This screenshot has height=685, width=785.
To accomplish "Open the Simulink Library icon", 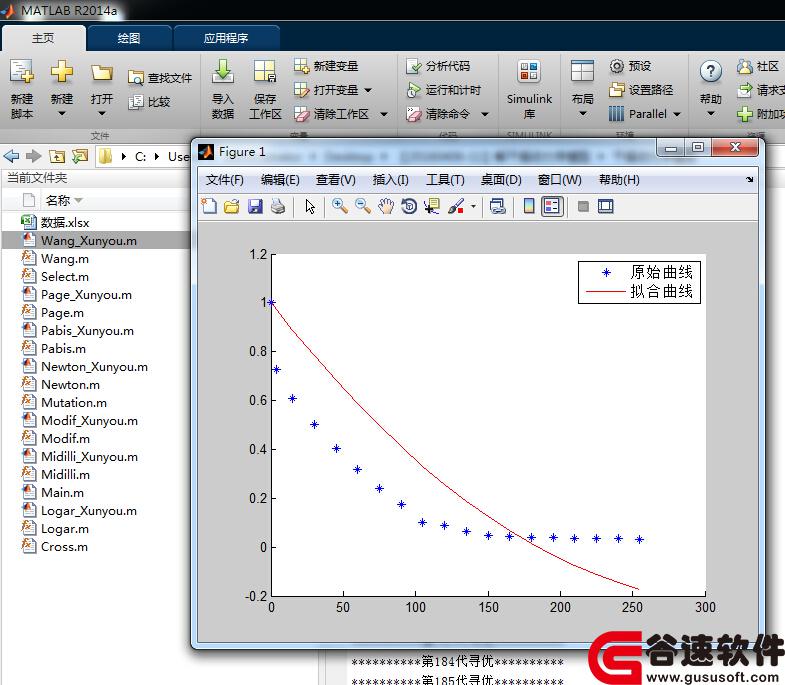I will pos(529,71).
